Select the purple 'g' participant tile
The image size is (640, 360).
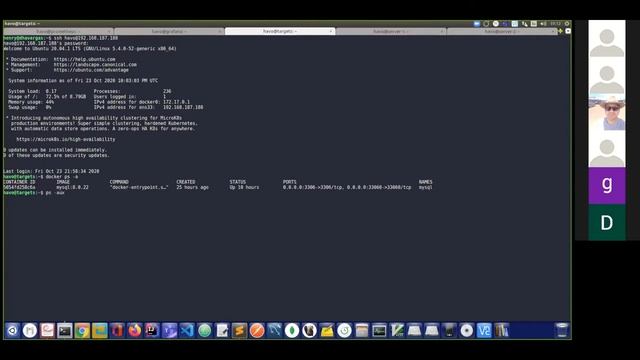tap(607, 185)
